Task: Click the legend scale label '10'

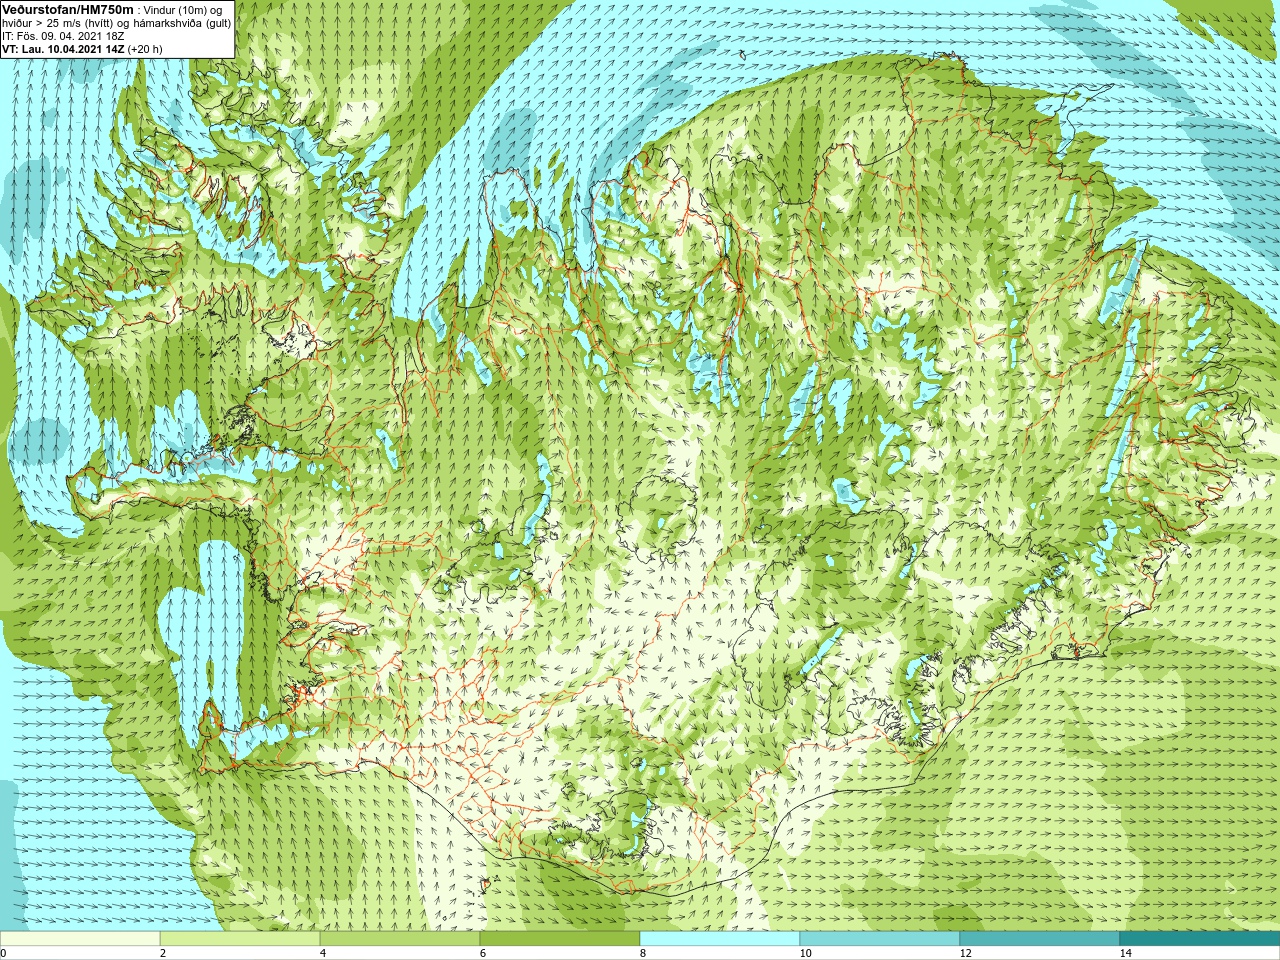Action: [806, 953]
